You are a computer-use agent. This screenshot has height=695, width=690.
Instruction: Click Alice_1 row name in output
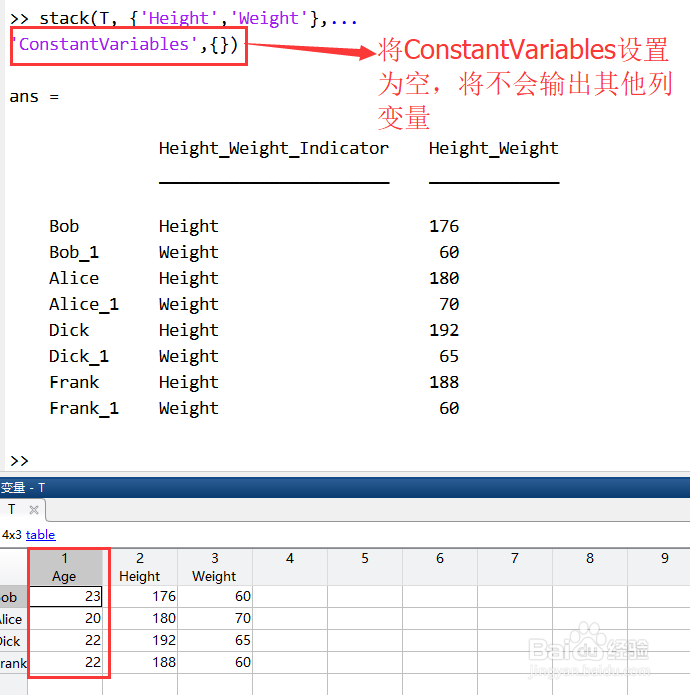84,304
